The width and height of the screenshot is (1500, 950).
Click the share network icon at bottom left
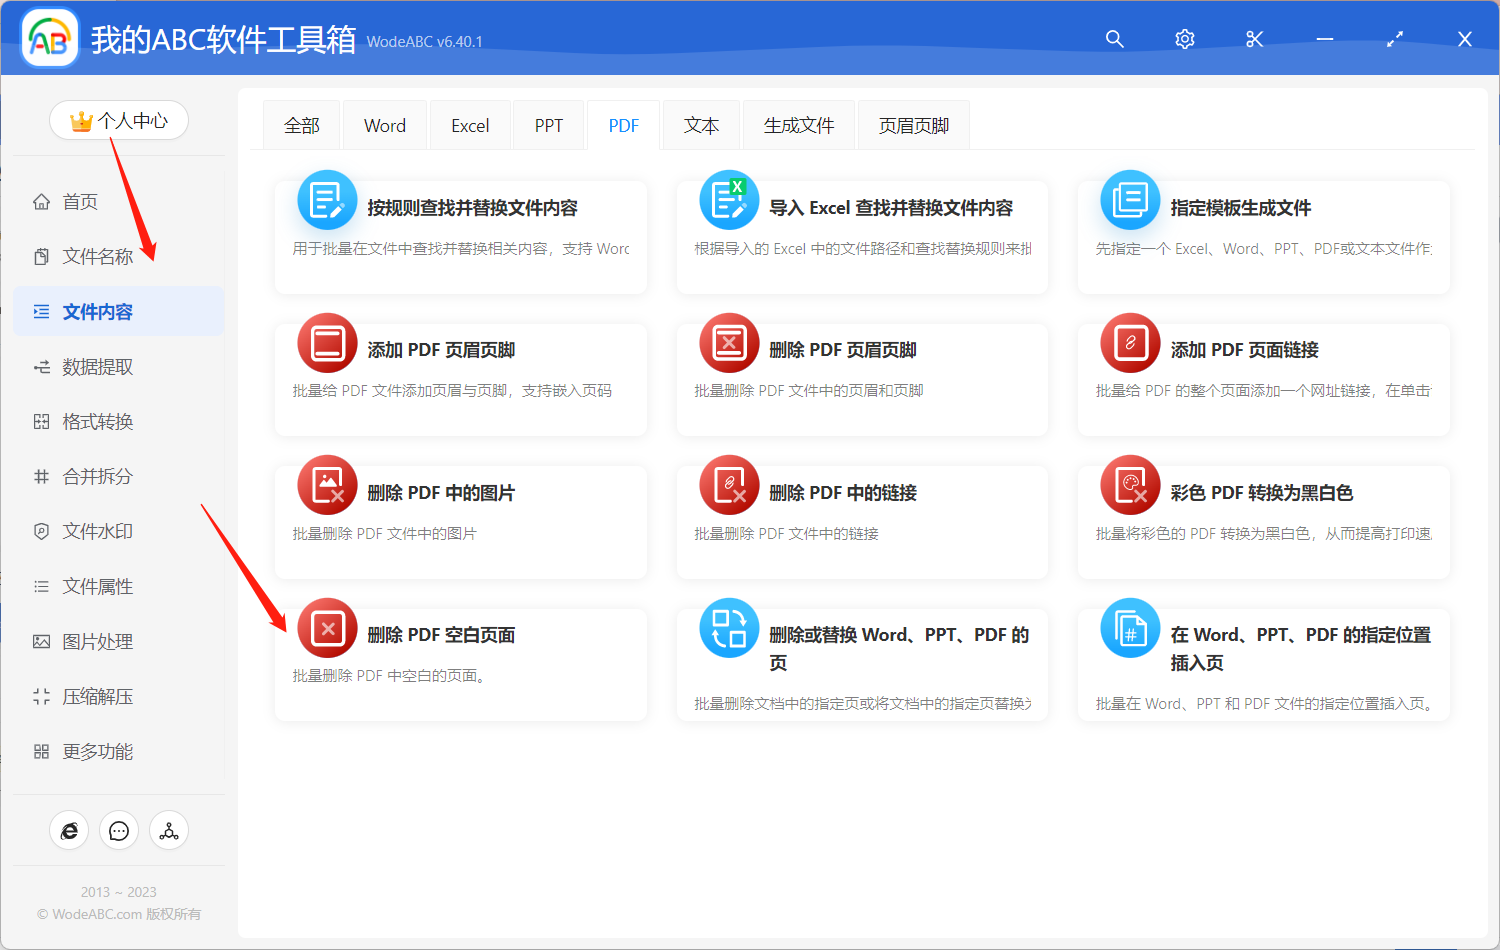[x=168, y=830]
